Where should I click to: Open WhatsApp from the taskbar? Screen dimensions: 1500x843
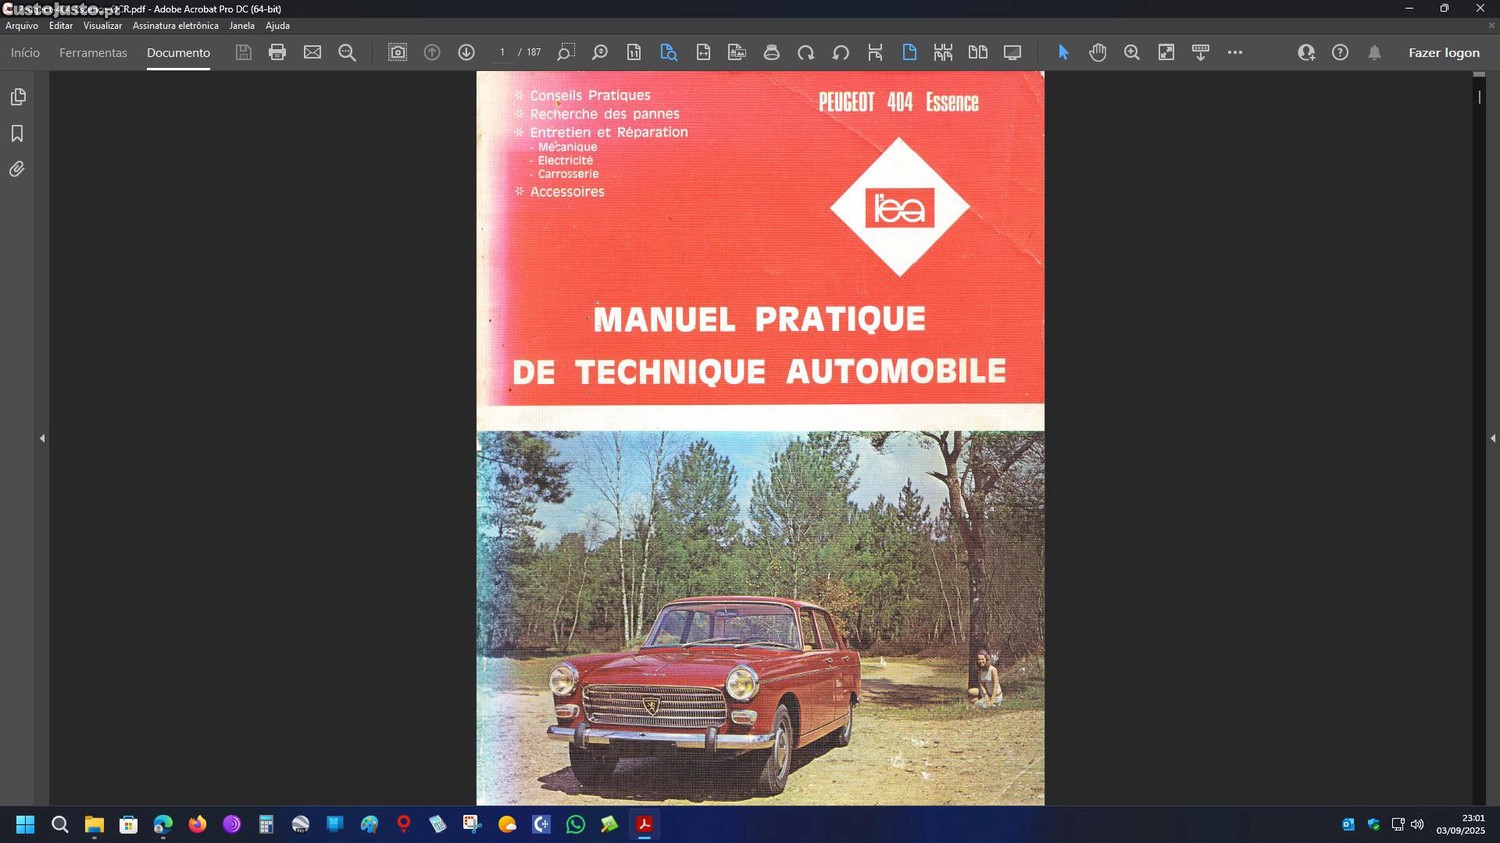coord(575,824)
